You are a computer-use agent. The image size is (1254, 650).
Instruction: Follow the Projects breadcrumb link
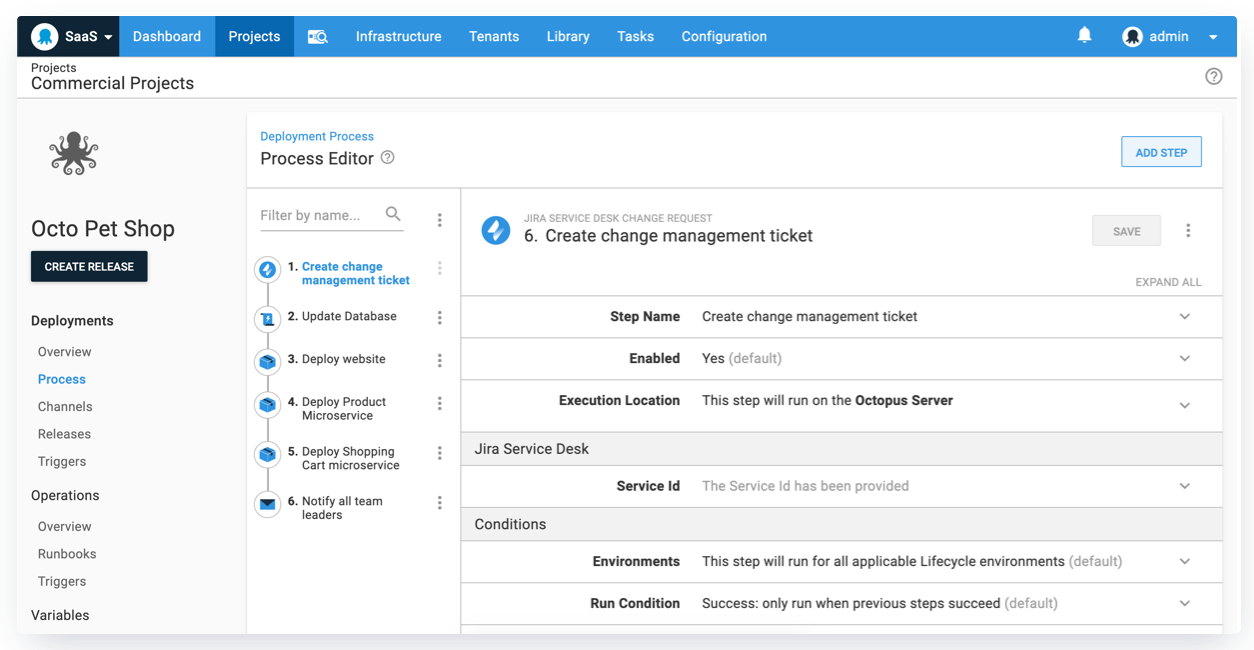pyautogui.click(x=53, y=68)
